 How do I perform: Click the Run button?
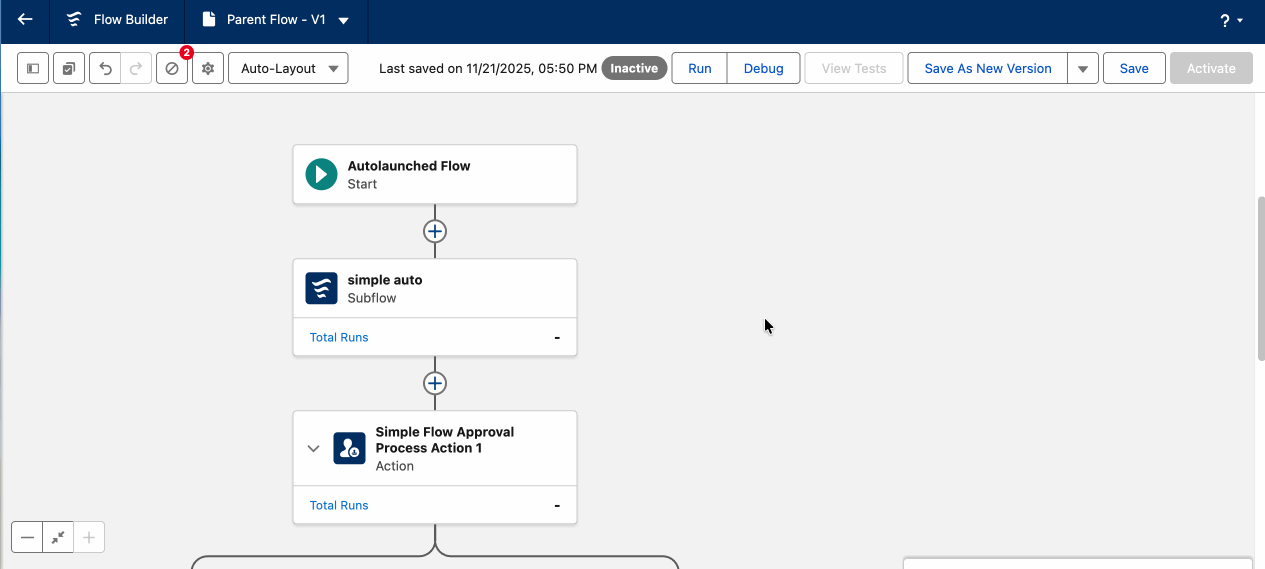[x=699, y=69]
